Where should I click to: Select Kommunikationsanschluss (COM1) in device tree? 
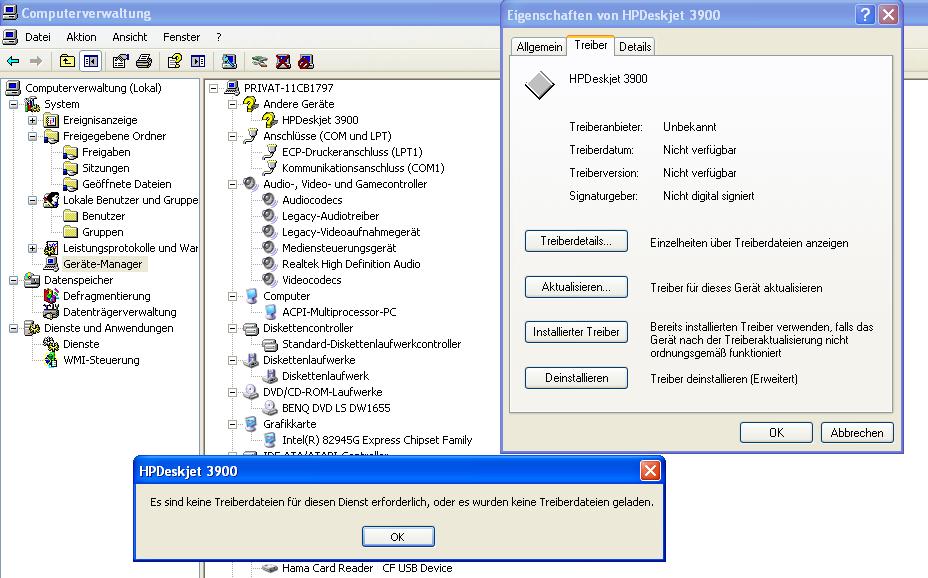[x=363, y=168]
